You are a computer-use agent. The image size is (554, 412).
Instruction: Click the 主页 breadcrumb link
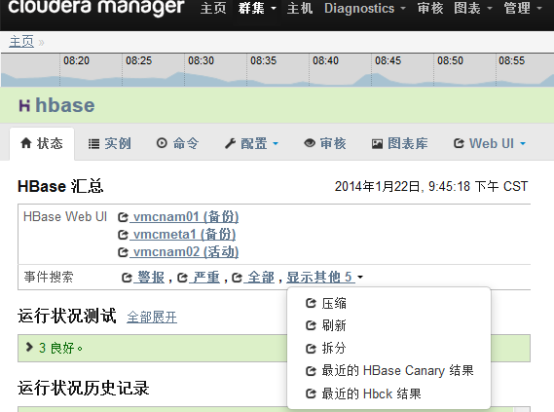click(x=22, y=42)
